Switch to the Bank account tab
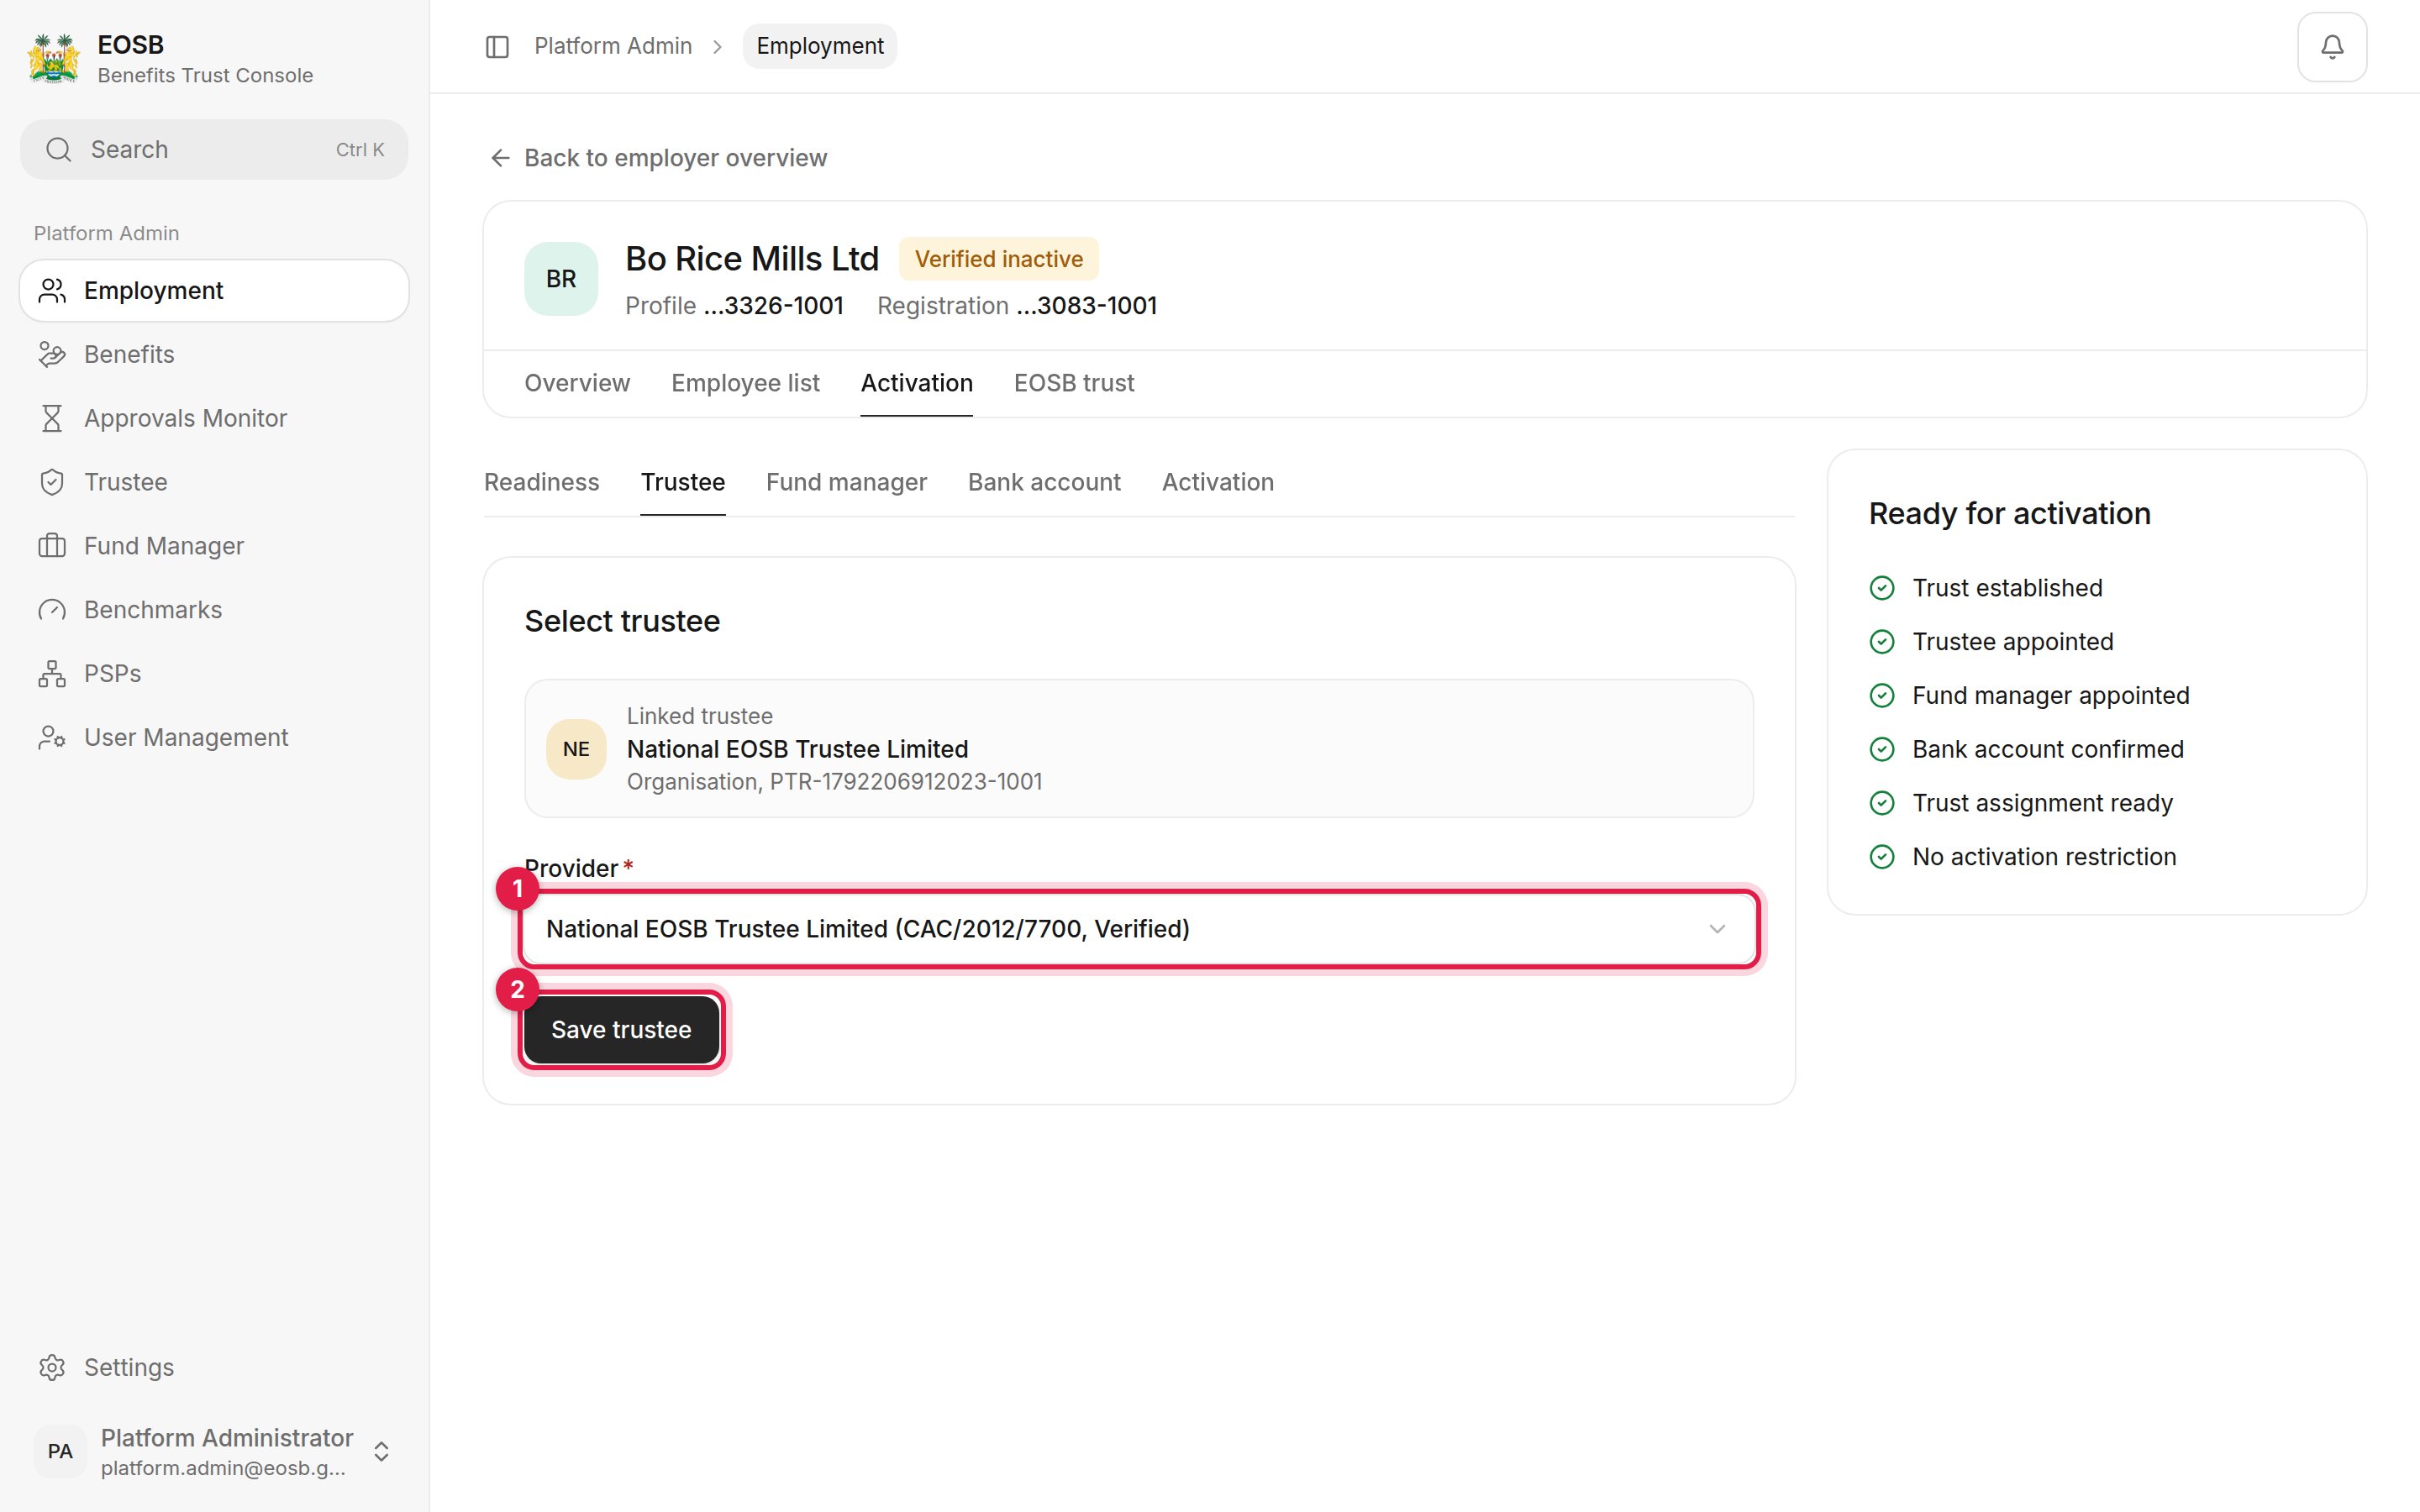2420x1512 pixels. pos(1044,482)
